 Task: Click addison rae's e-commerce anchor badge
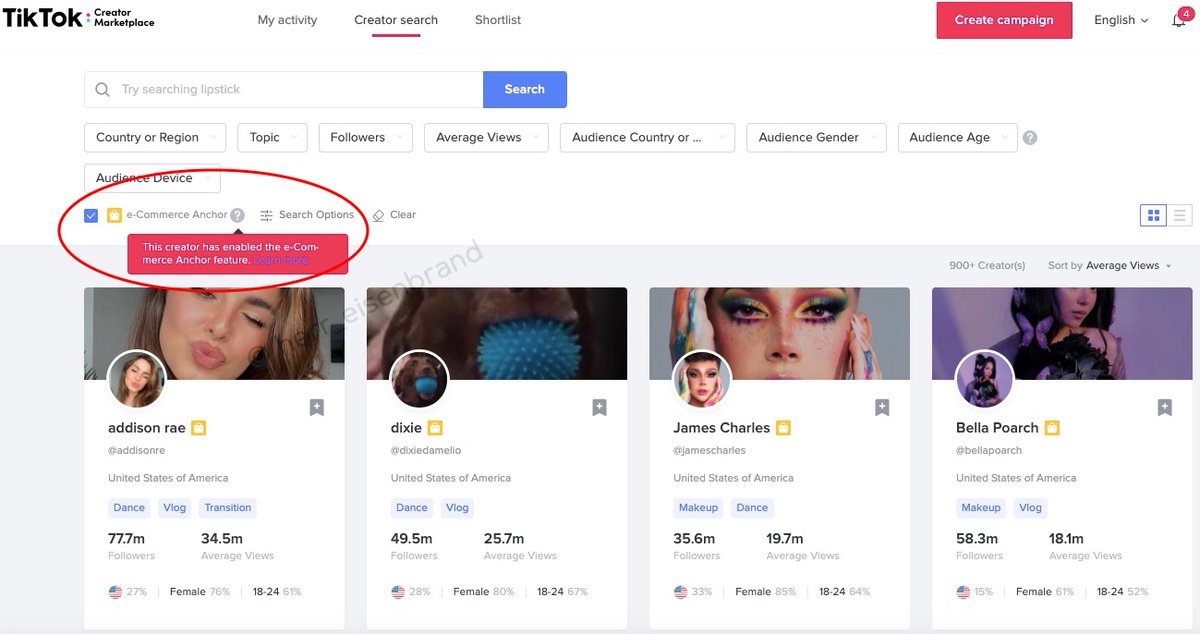199,428
